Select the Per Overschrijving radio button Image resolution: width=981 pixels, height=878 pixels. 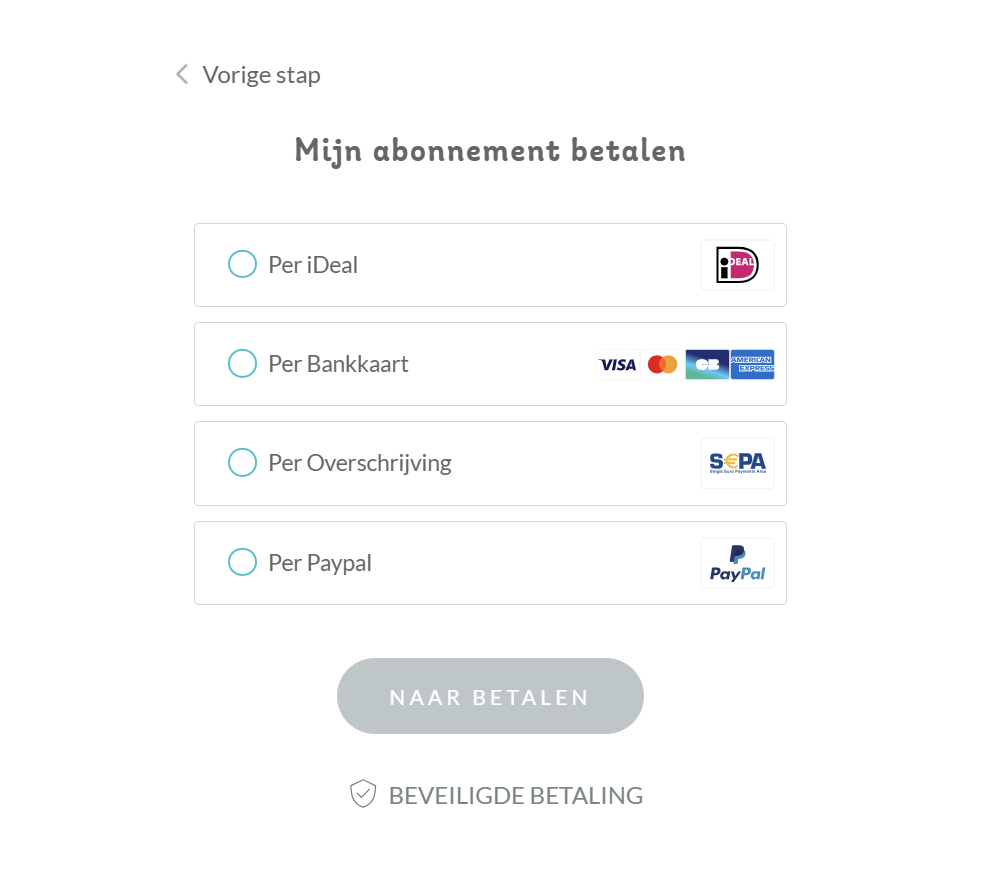(x=242, y=462)
